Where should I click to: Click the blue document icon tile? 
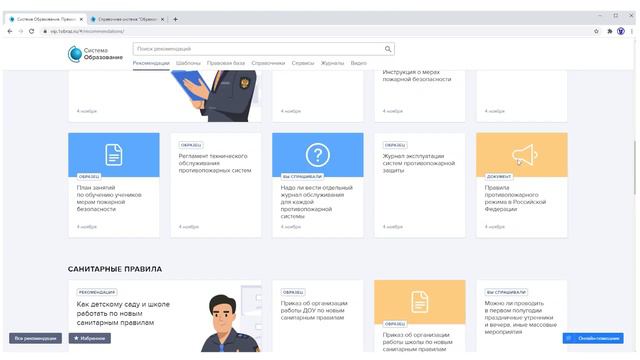tap(114, 155)
